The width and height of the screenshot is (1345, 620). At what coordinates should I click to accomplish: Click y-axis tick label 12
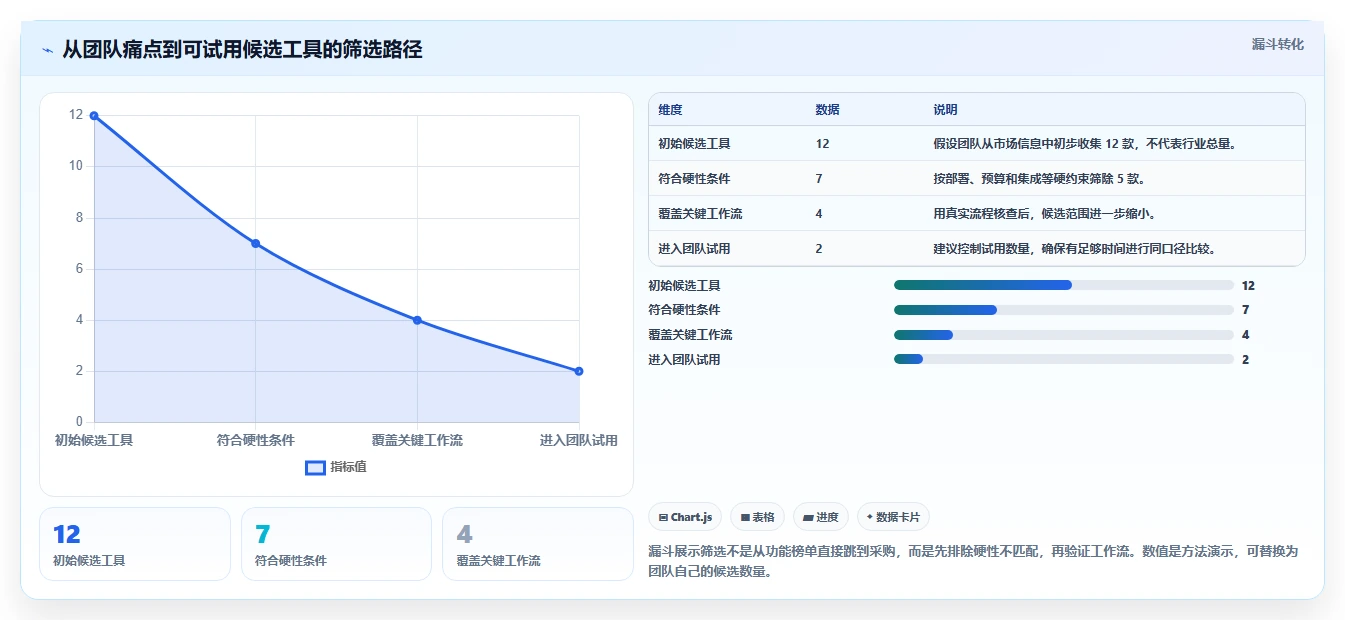[x=76, y=115]
